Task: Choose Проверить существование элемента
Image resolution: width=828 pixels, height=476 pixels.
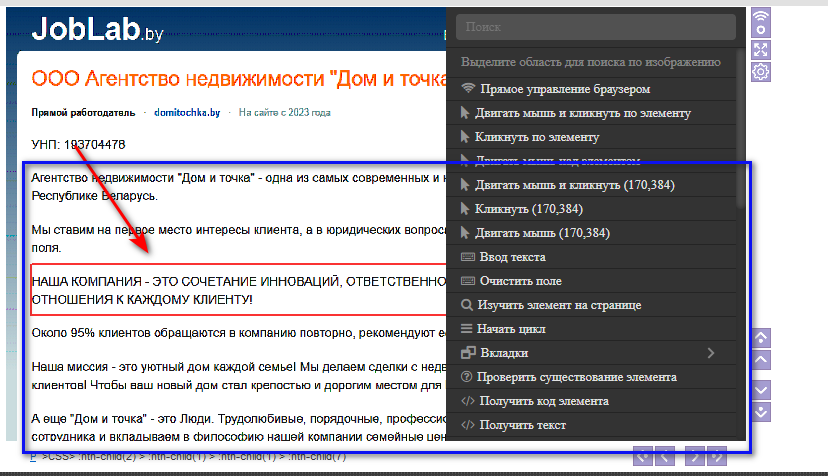Action: [591, 377]
